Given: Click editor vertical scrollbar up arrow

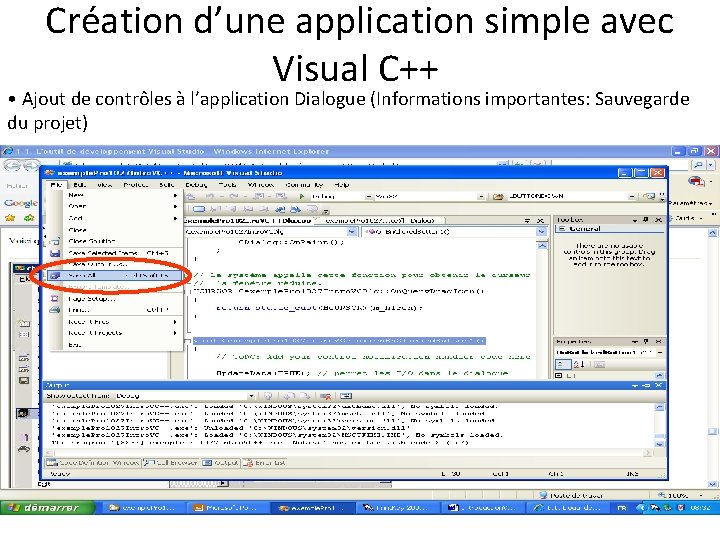Looking at the screenshot, I should pos(542,246).
